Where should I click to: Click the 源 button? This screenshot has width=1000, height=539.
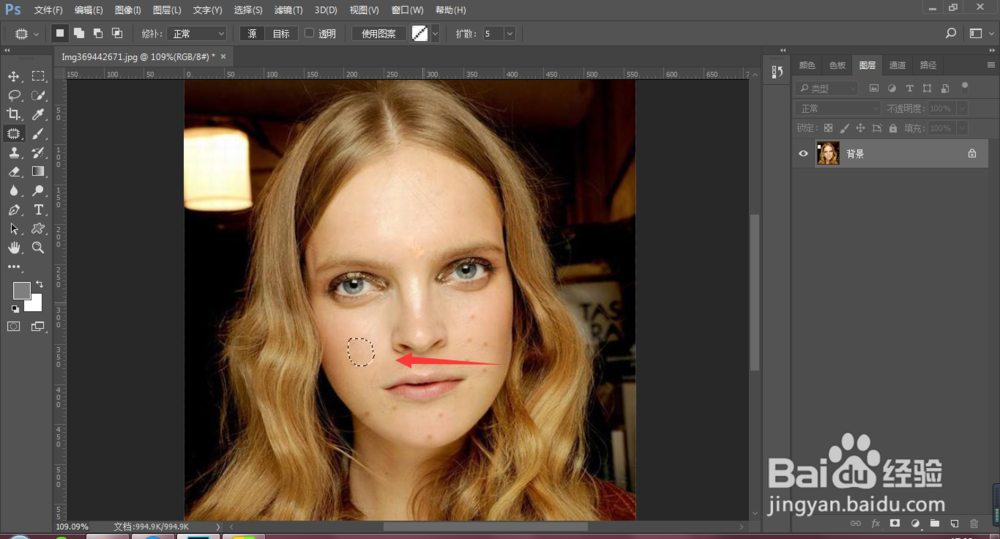(252, 33)
